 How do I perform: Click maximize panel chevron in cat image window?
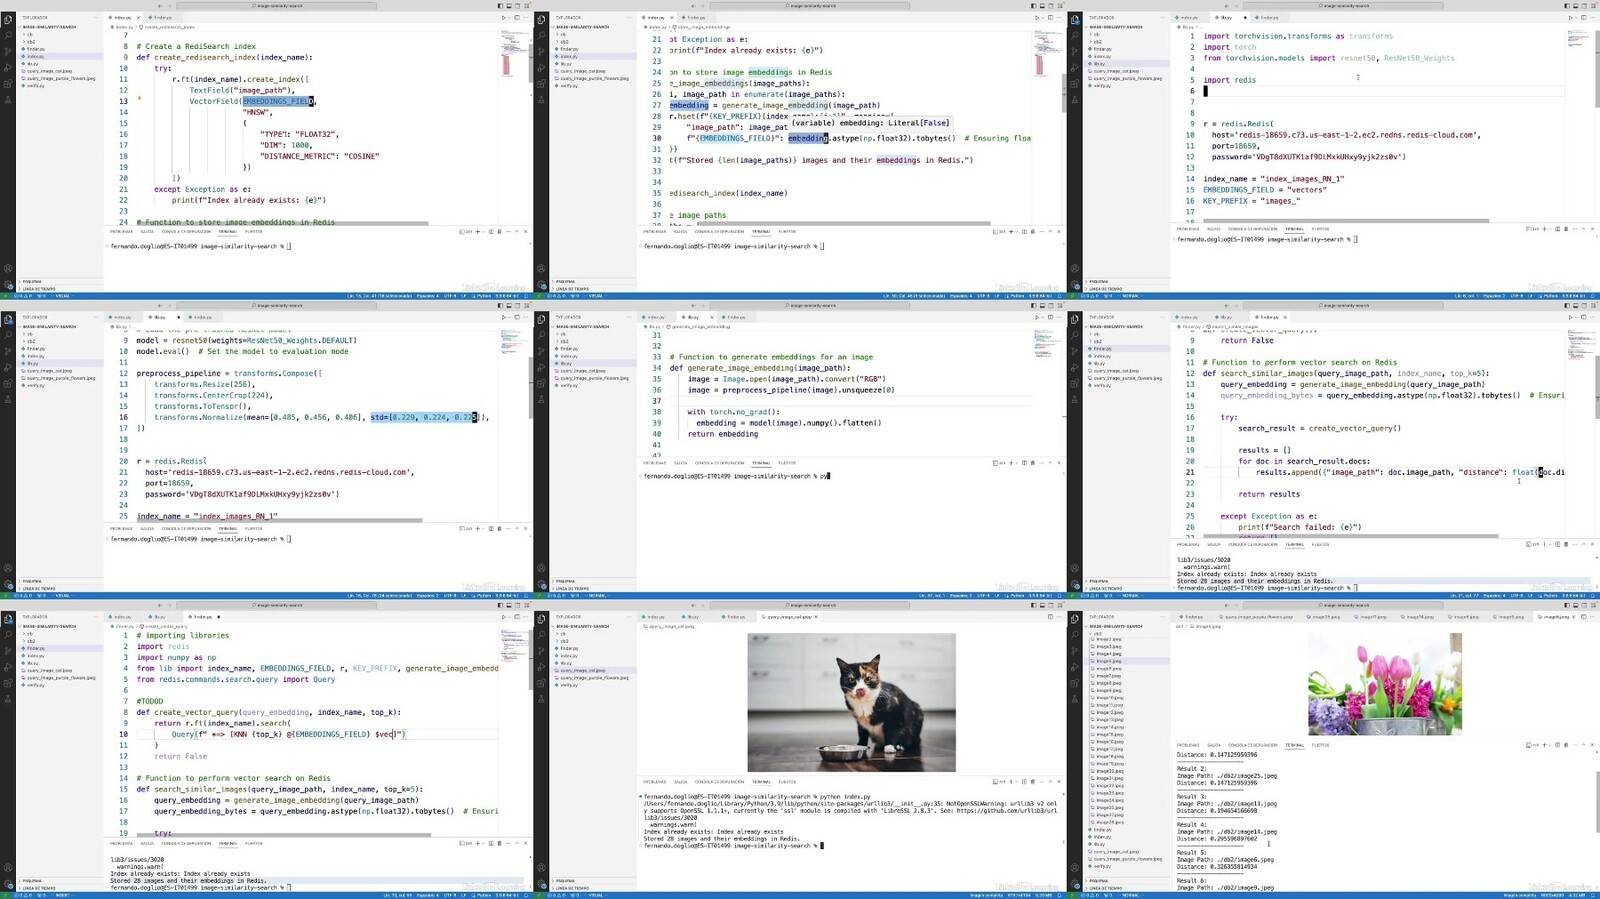point(1050,781)
